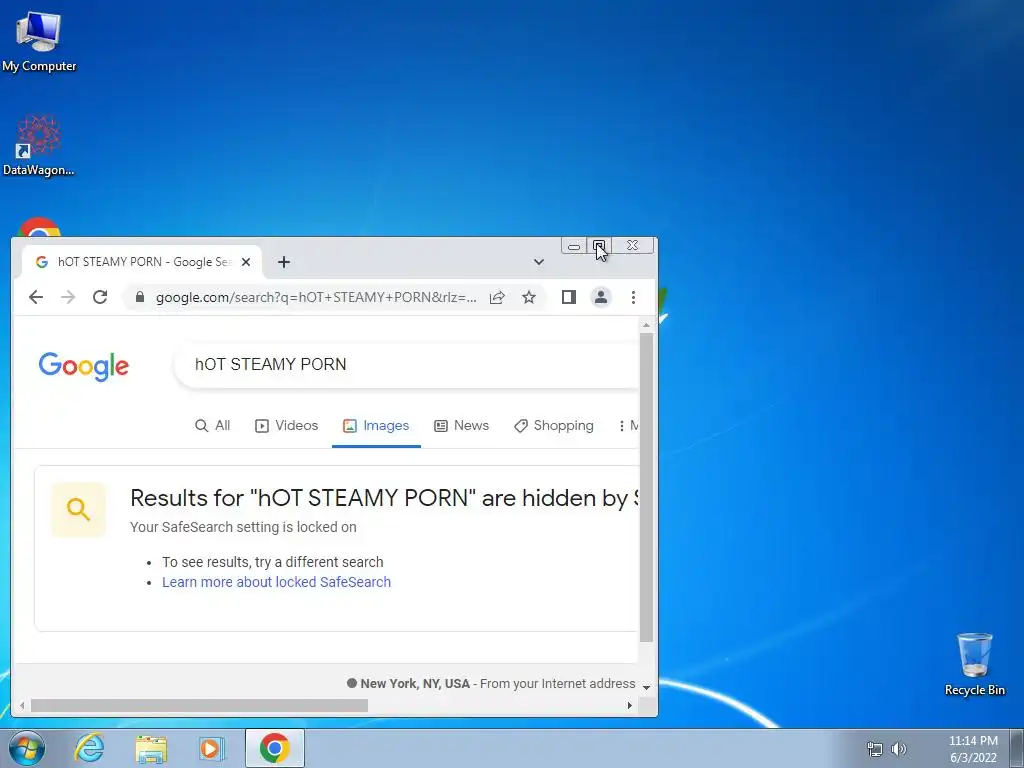This screenshot has width=1024, height=768.
Task: Click the yellow magnifier SafeSearch icon
Action: (78, 509)
